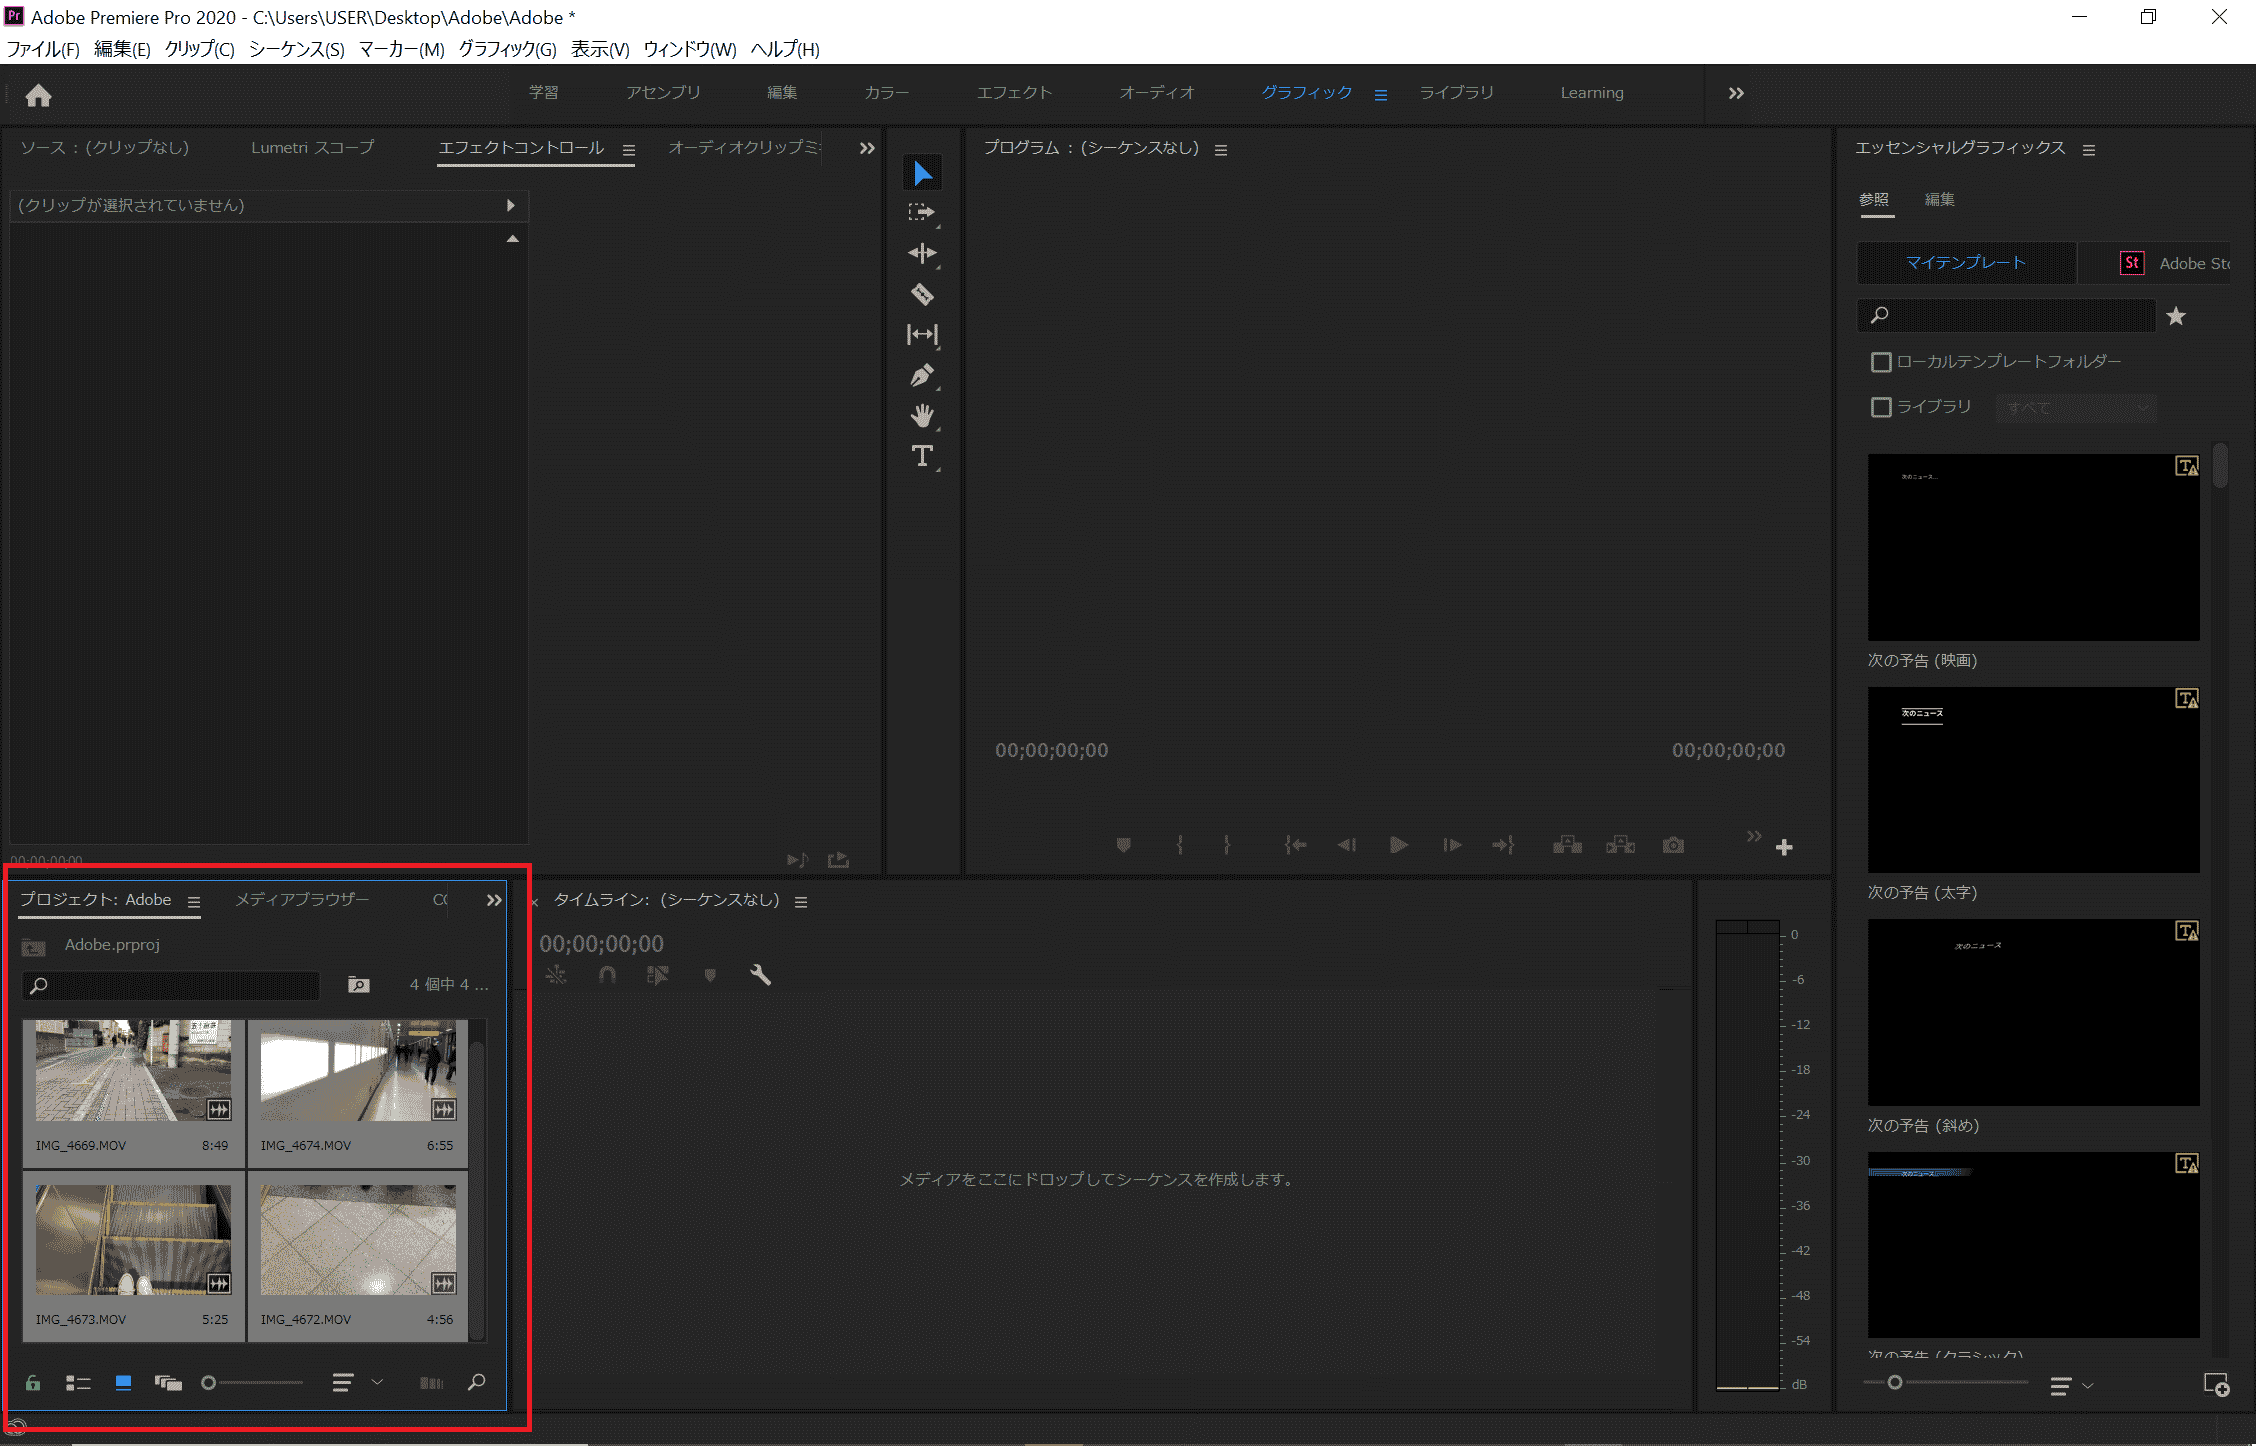This screenshot has width=2256, height=1446.
Task: Select the Slip tool
Action: click(922, 334)
